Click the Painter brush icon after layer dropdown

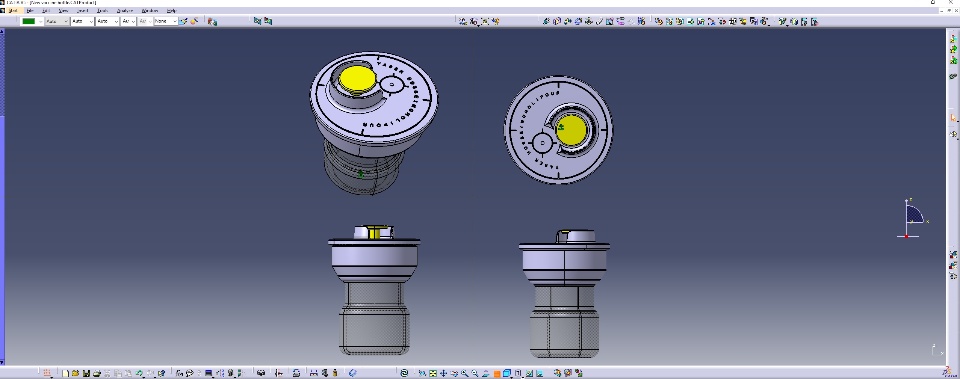pos(183,21)
